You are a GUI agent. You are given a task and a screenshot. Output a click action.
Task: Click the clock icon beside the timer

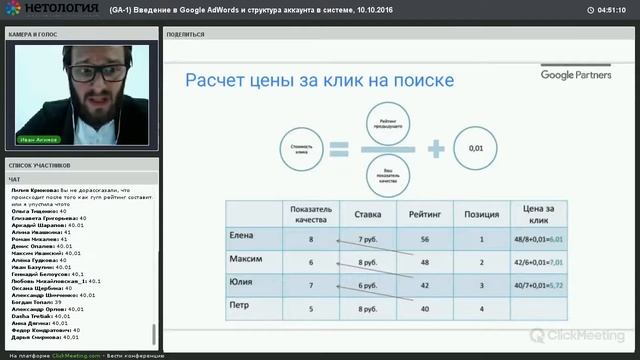click(x=590, y=10)
